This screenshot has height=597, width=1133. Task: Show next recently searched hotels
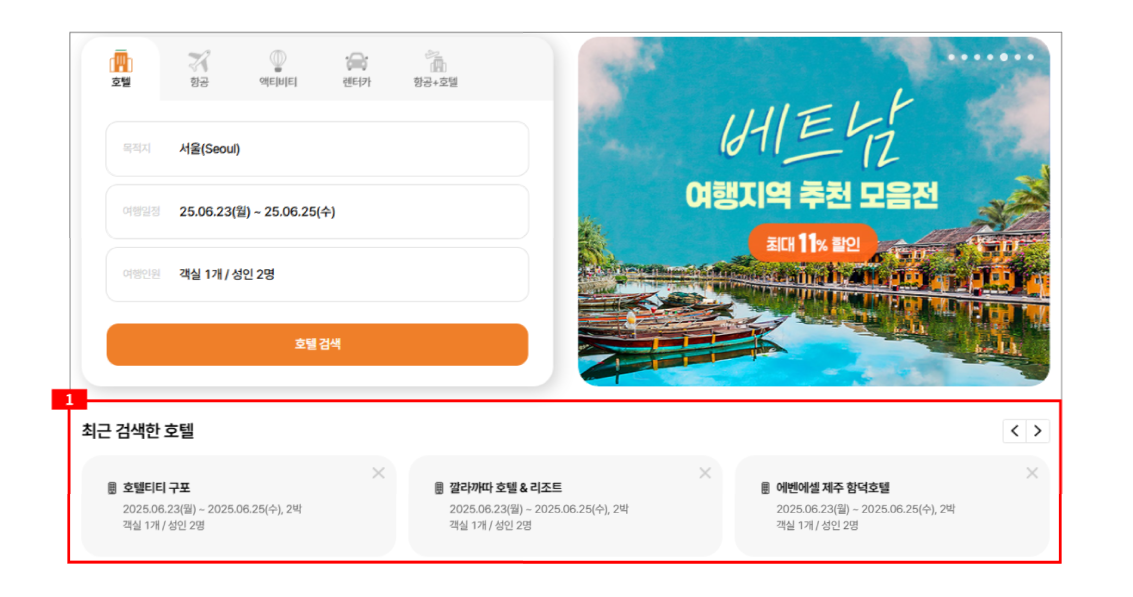[1038, 431]
